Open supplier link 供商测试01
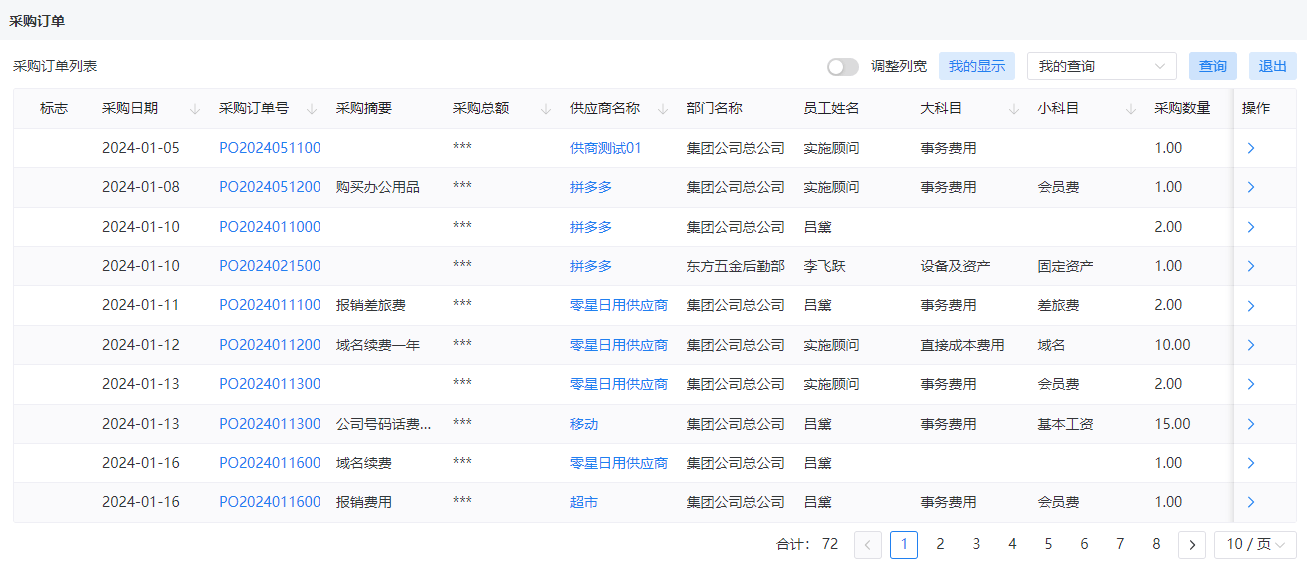This screenshot has width=1307, height=571. point(606,148)
